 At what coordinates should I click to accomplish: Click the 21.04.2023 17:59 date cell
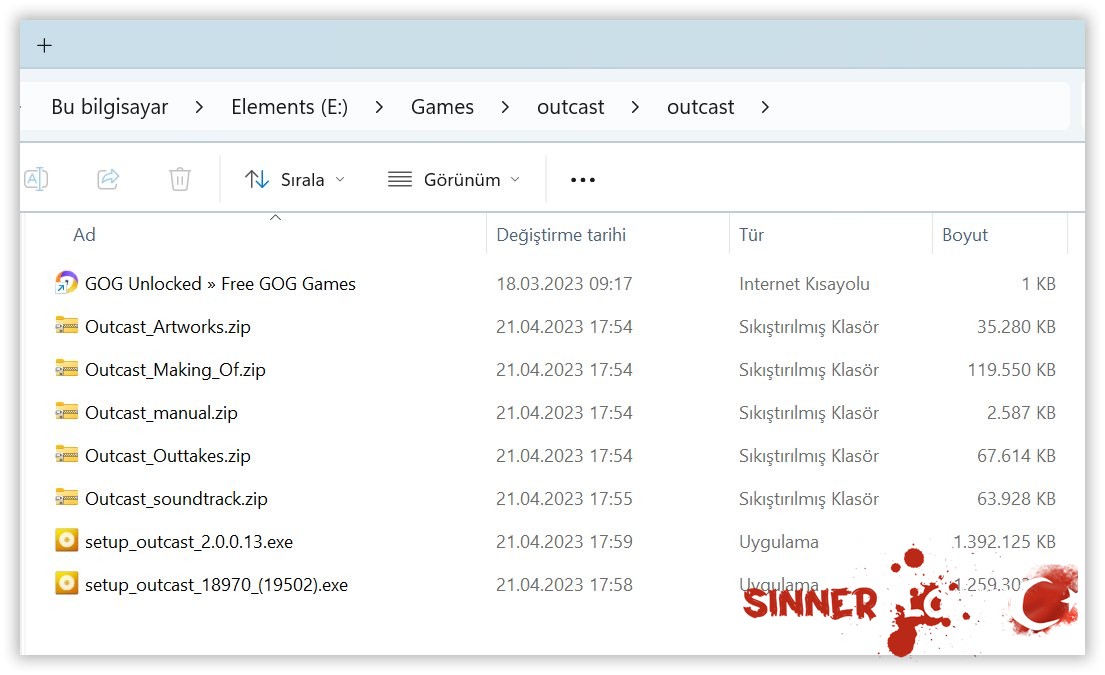point(564,542)
